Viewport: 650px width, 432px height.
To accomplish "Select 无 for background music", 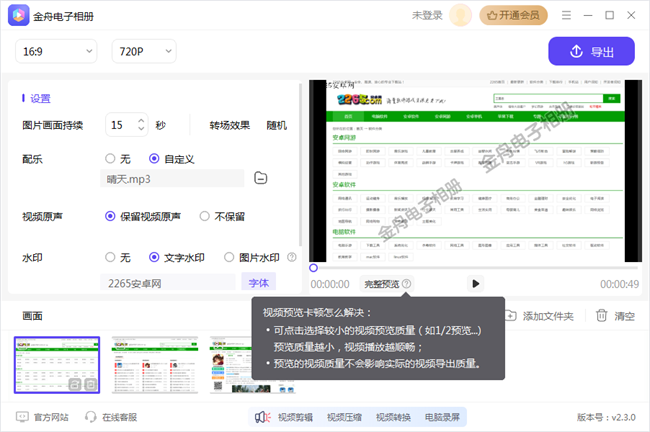I will pyautogui.click(x=111, y=158).
